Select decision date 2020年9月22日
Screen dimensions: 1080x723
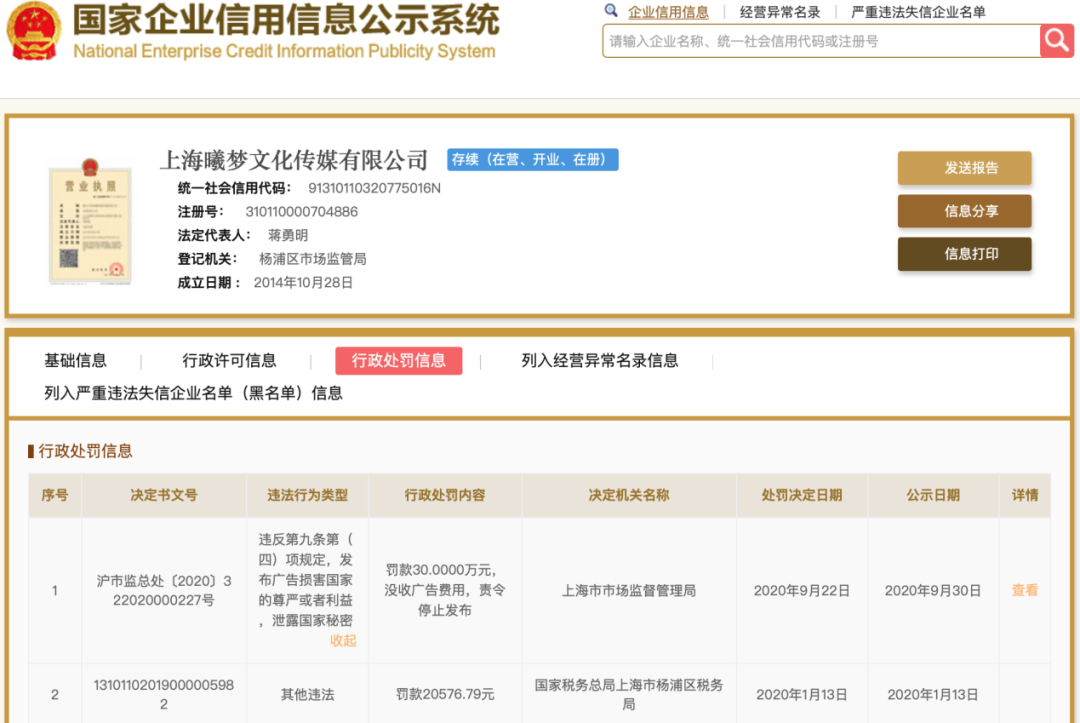[802, 590]
